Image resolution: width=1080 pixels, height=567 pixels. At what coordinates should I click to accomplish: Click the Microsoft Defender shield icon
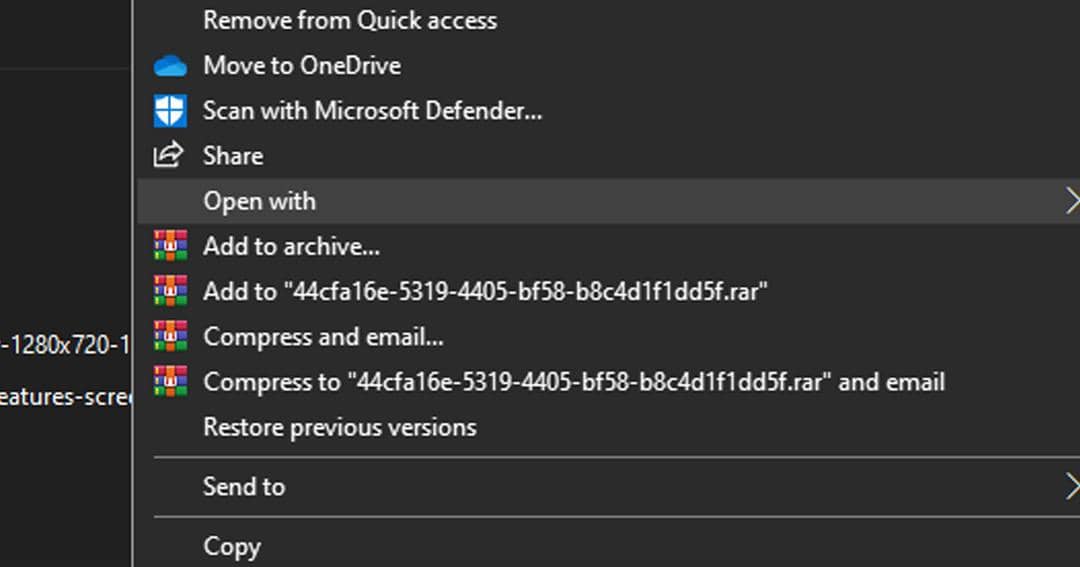coord(170,111)
